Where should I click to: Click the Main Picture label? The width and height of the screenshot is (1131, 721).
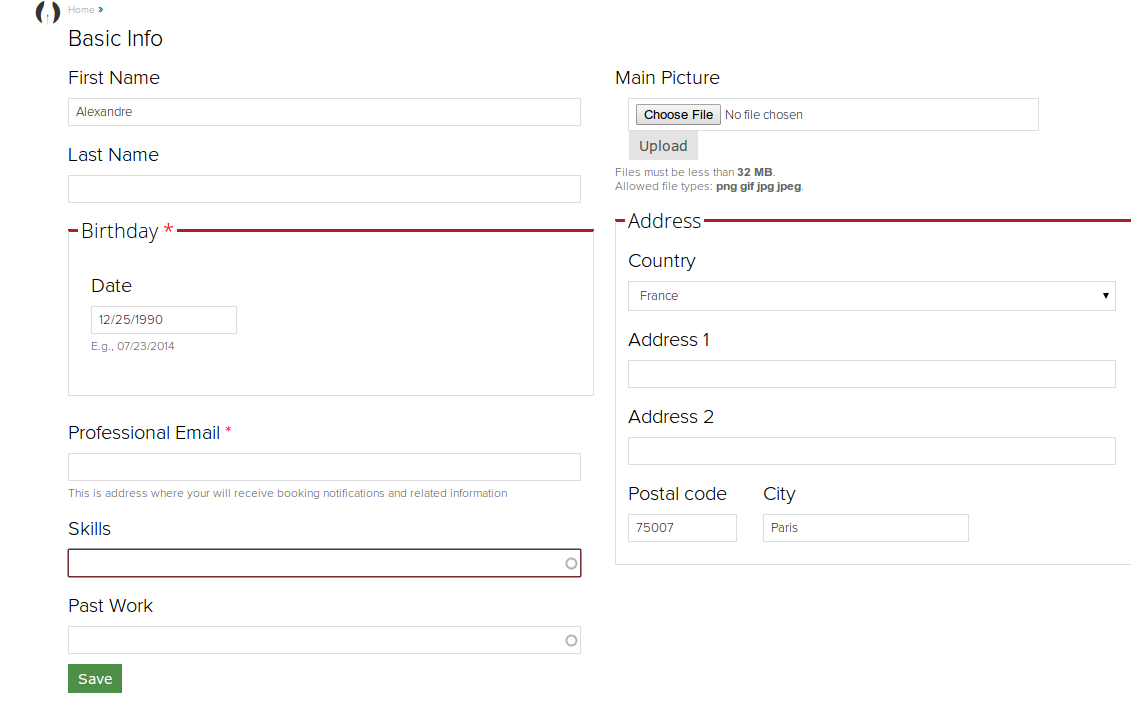coord(667,78)
